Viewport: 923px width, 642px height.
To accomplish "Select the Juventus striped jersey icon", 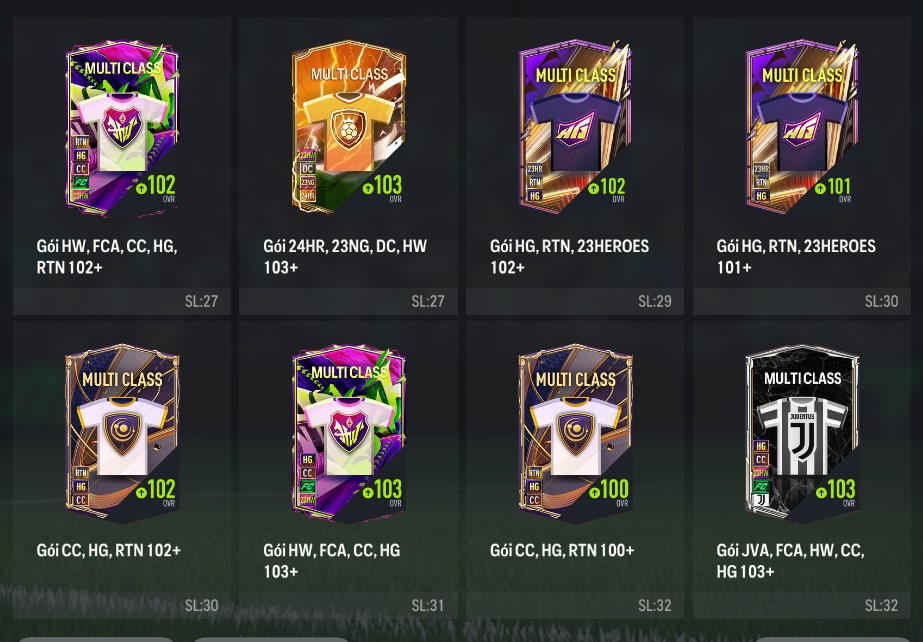I will 802,434.
